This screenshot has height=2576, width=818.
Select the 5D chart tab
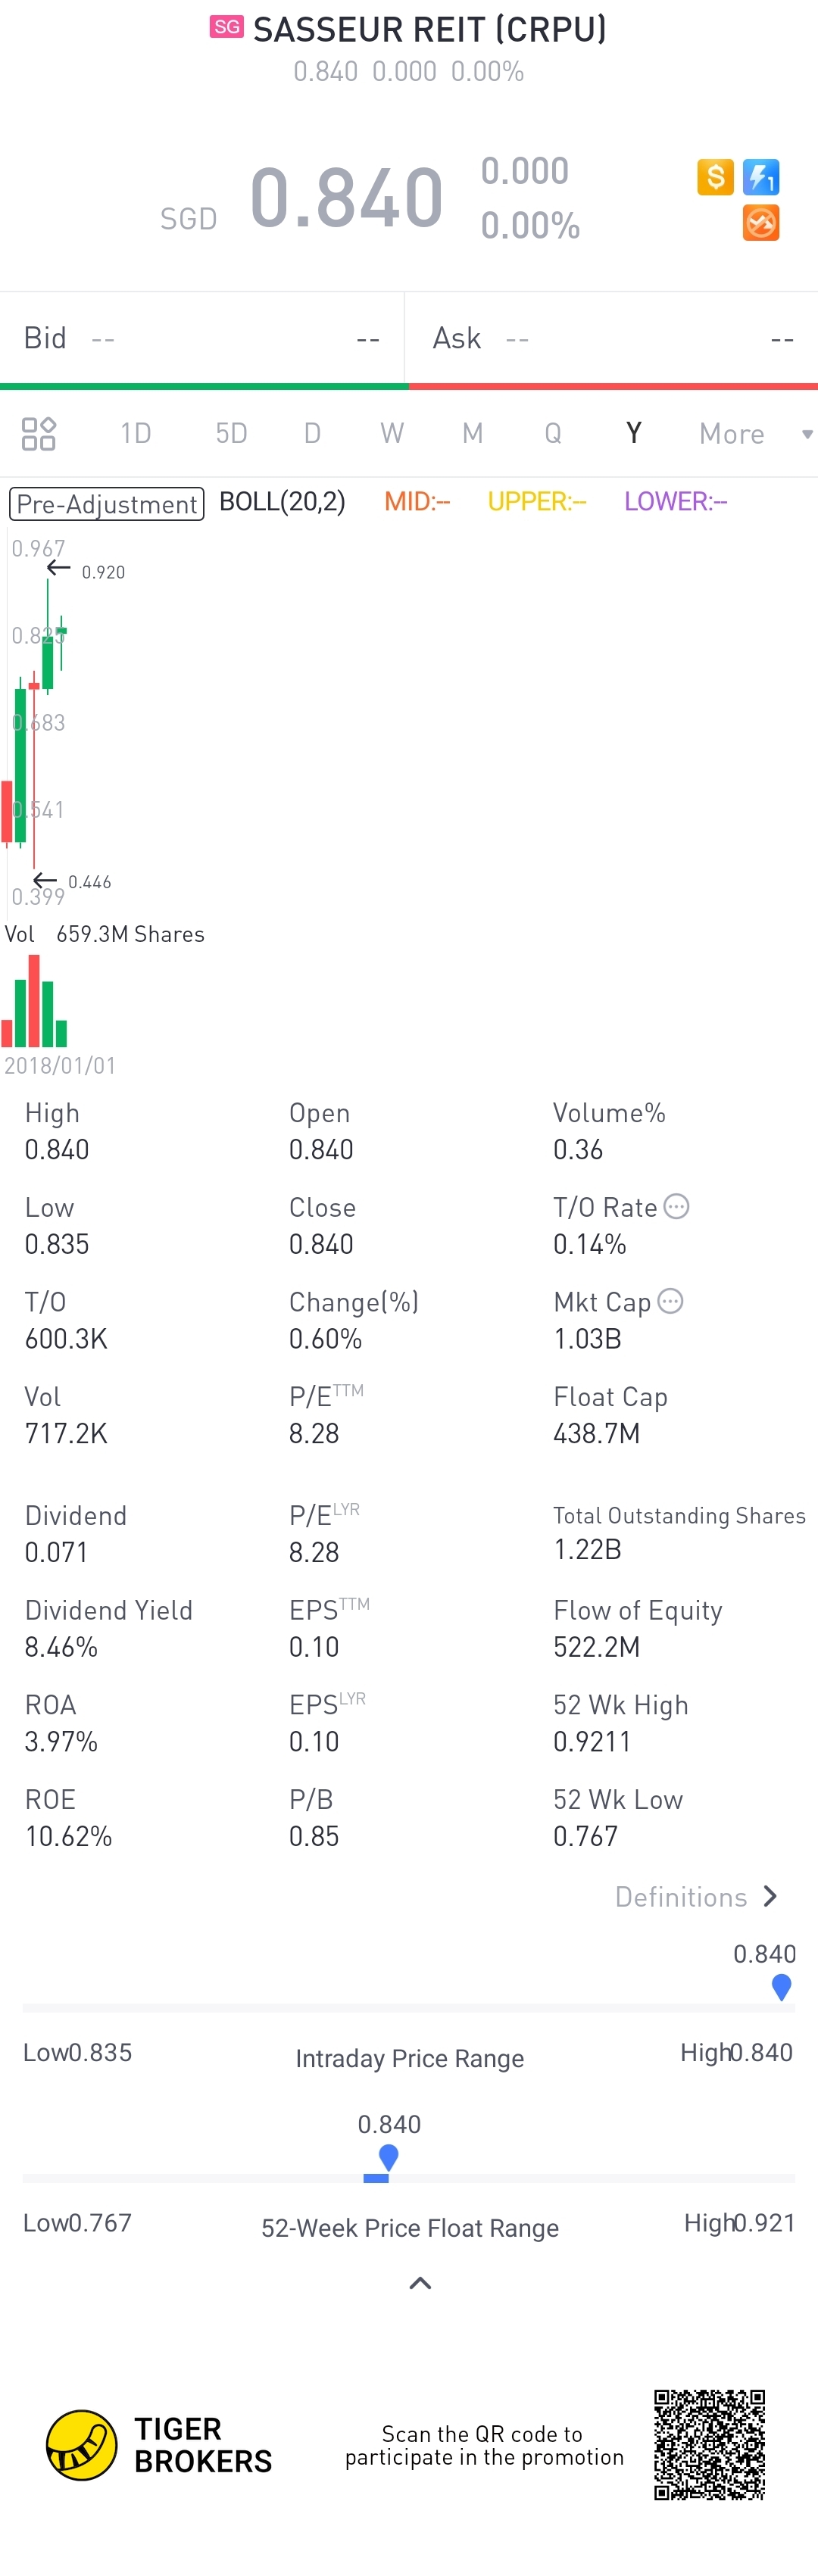[231, 433]
